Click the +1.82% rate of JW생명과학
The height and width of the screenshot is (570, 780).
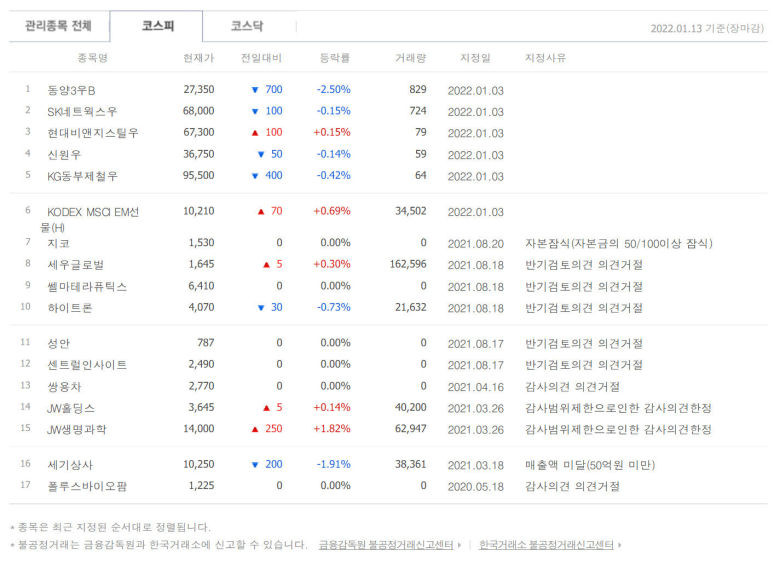tap(332, 429)
